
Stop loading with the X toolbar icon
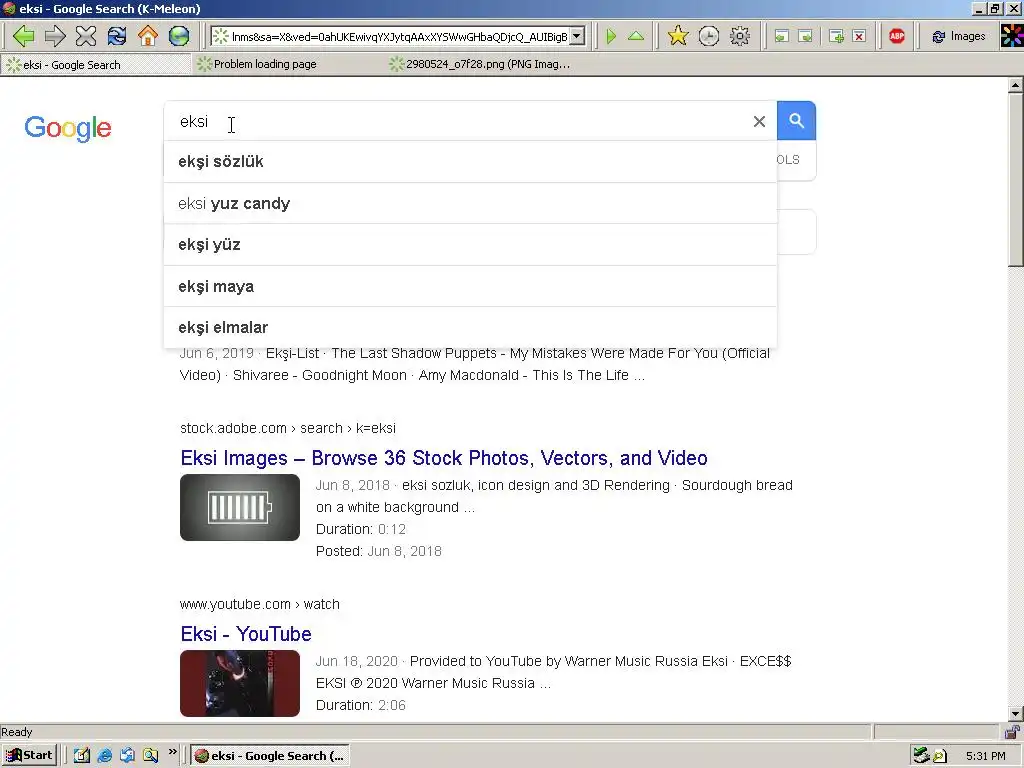coord(86,36)
